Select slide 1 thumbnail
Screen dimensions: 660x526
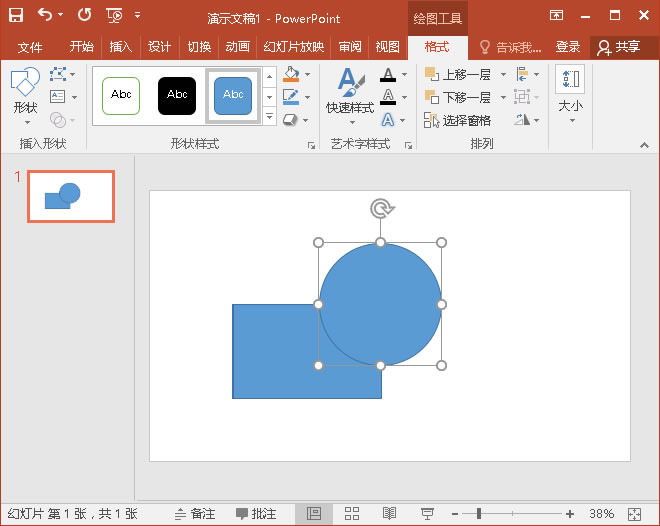70,196
